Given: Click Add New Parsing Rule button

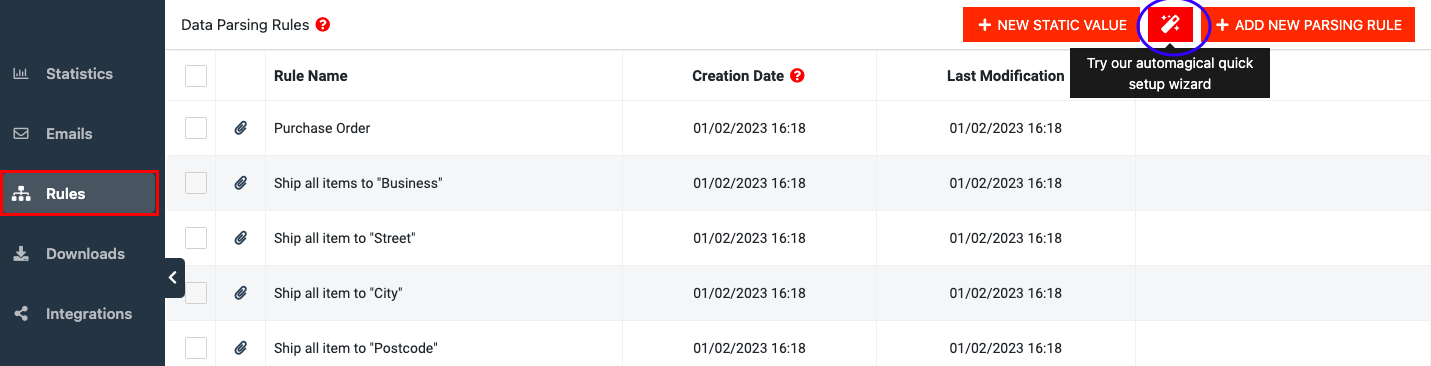Looking at the screenshot, I should [1308, 25].
